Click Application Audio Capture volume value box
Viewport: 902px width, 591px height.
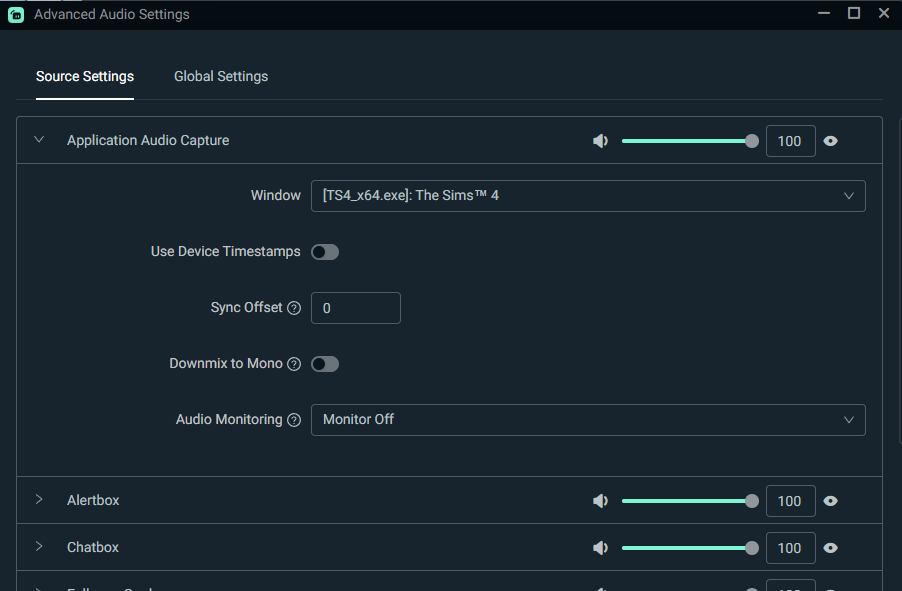[790, 141]
